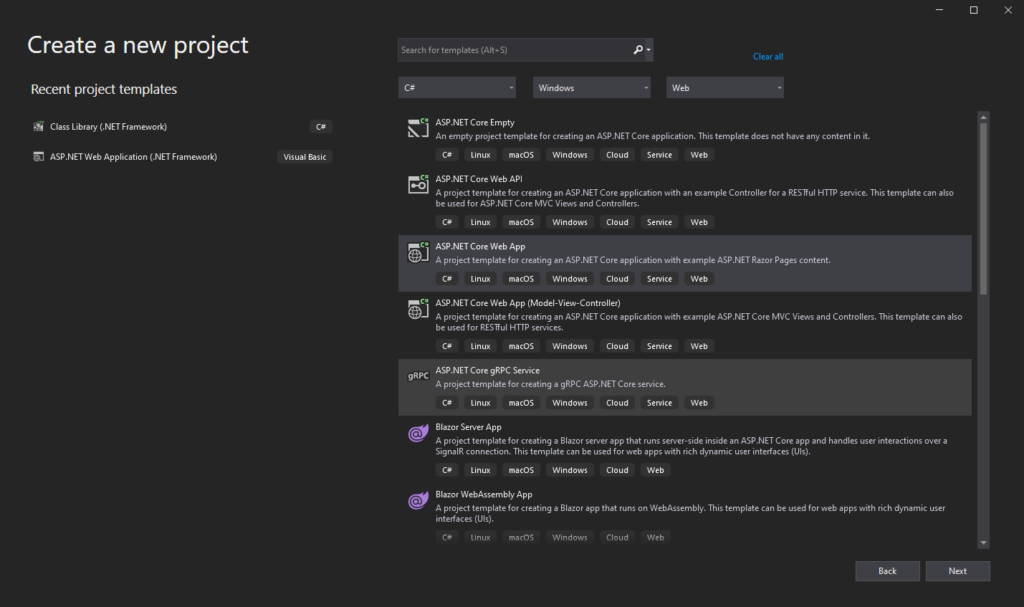Click scrollbar down arrow of template list
The image size is (1024, 607).
coord(983,543)
